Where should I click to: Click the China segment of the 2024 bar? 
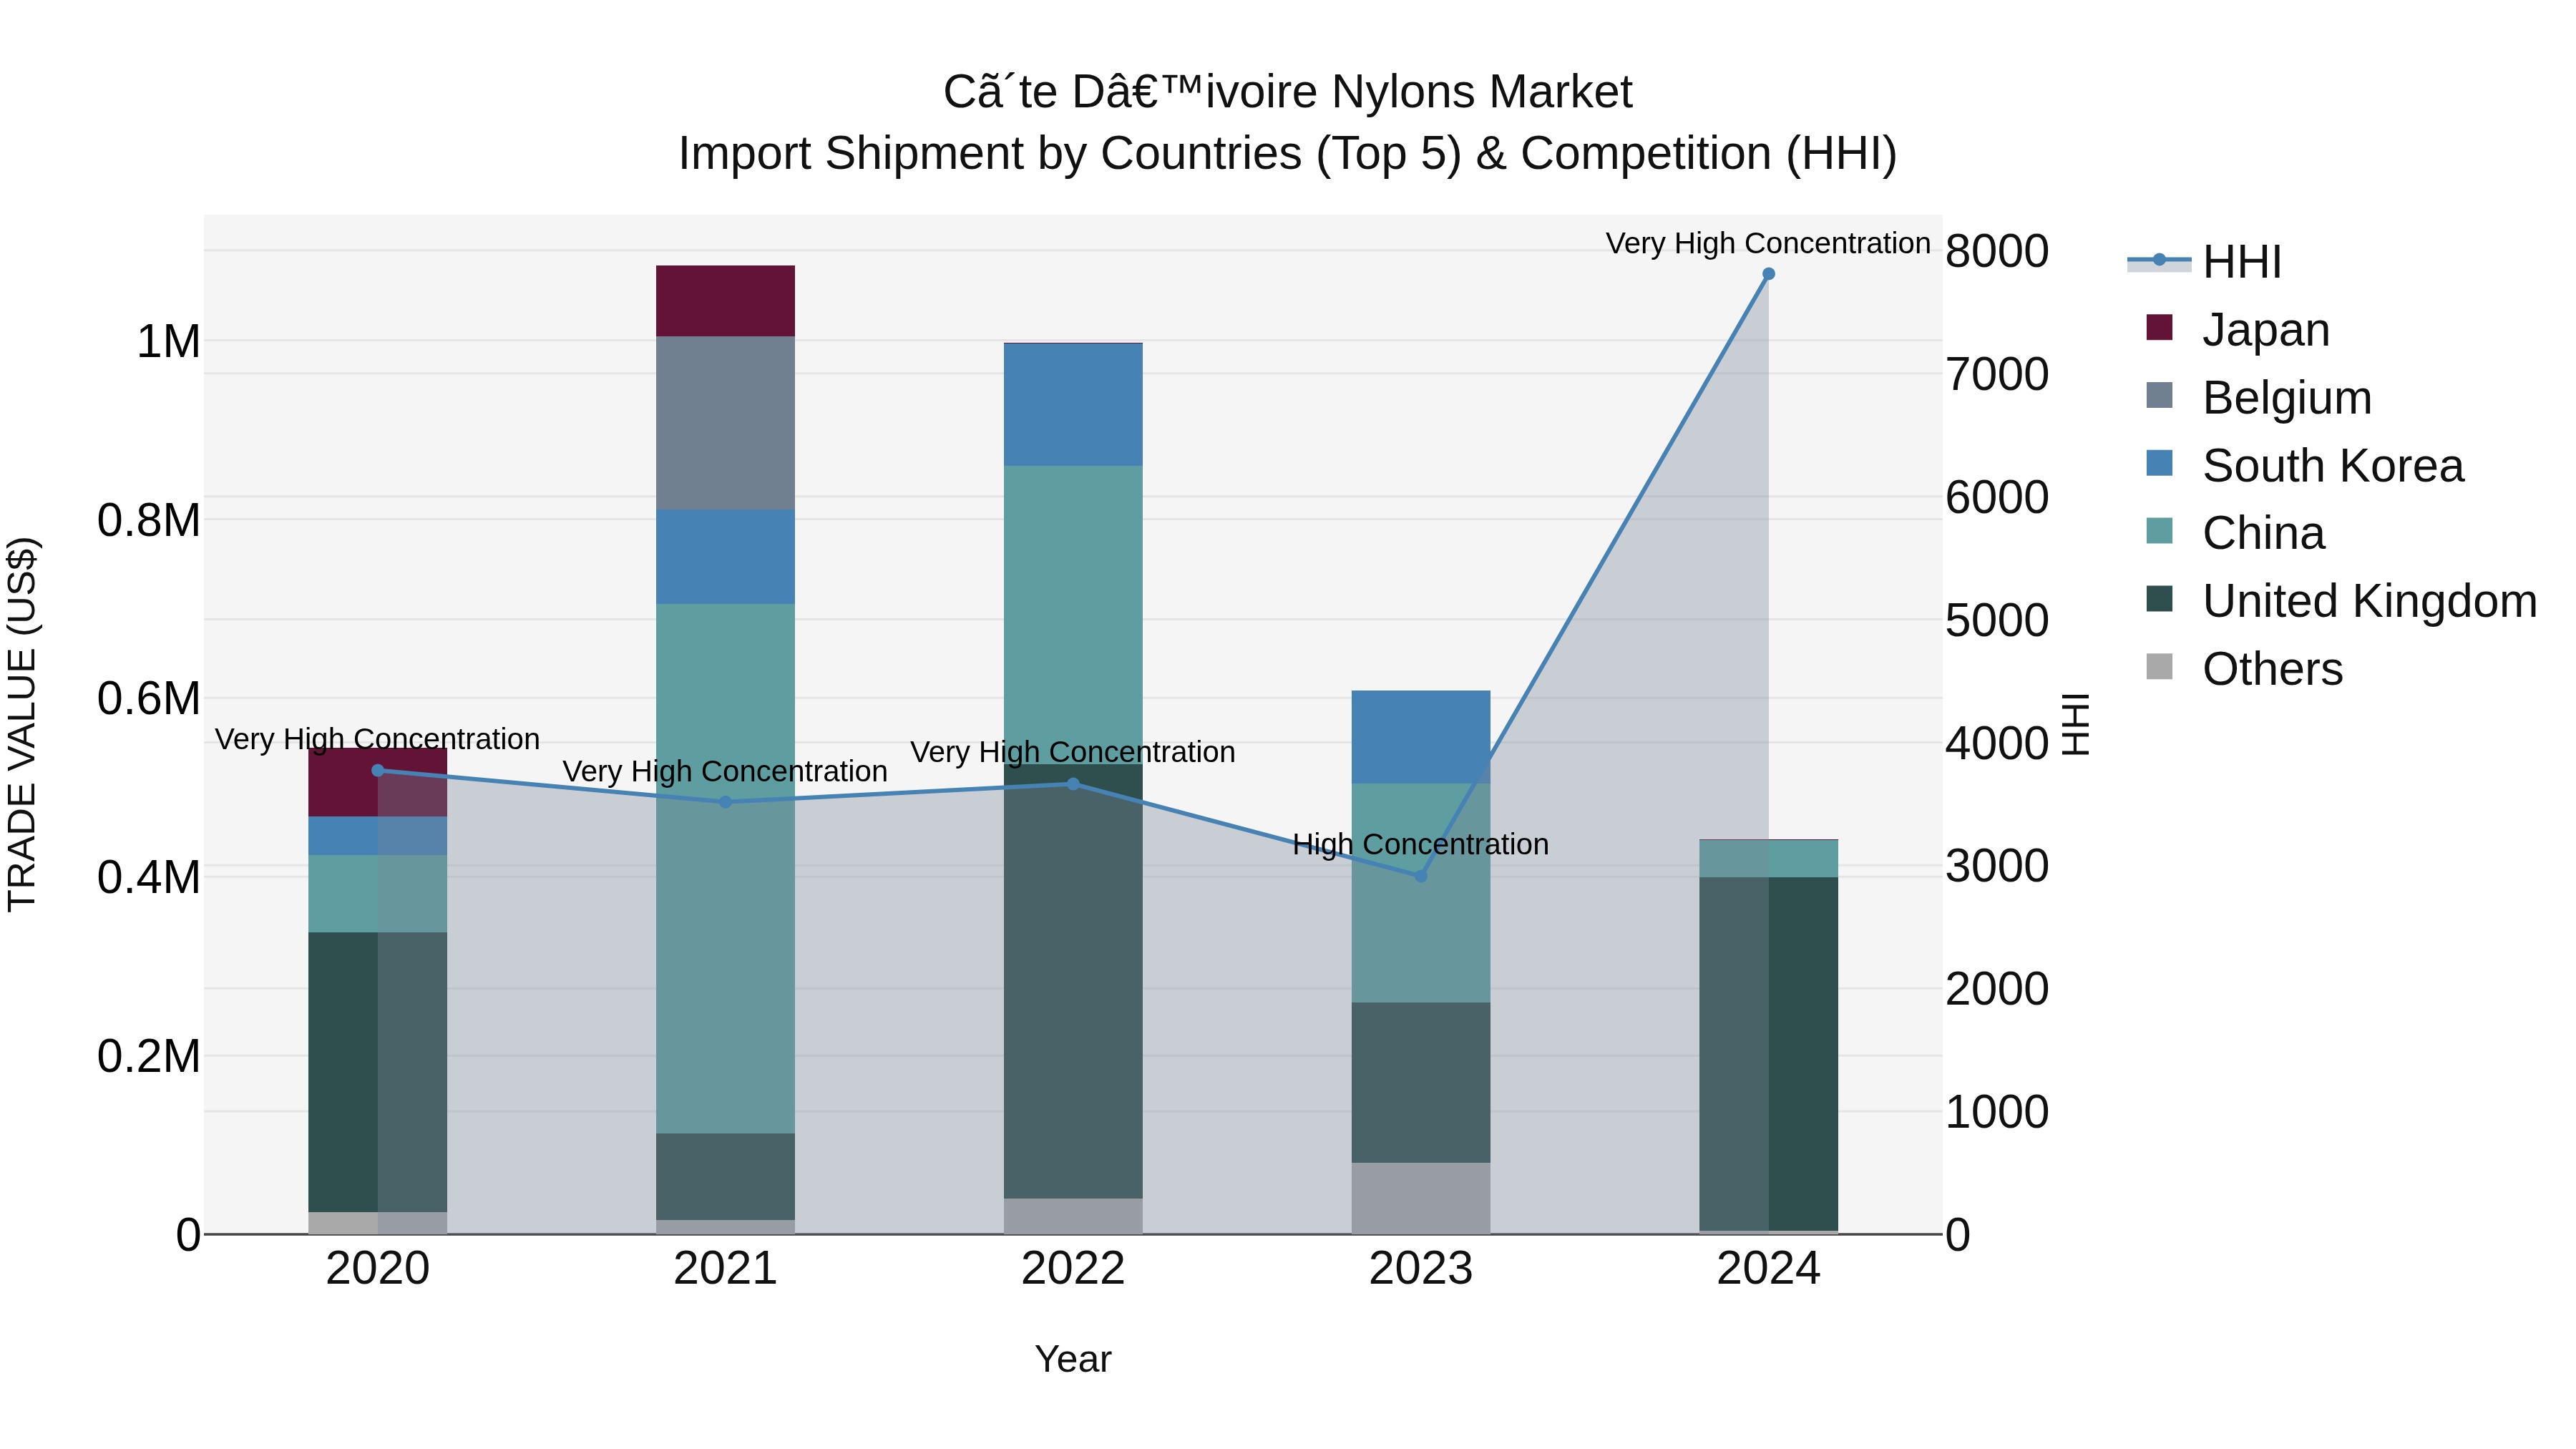pos(1768,859)
